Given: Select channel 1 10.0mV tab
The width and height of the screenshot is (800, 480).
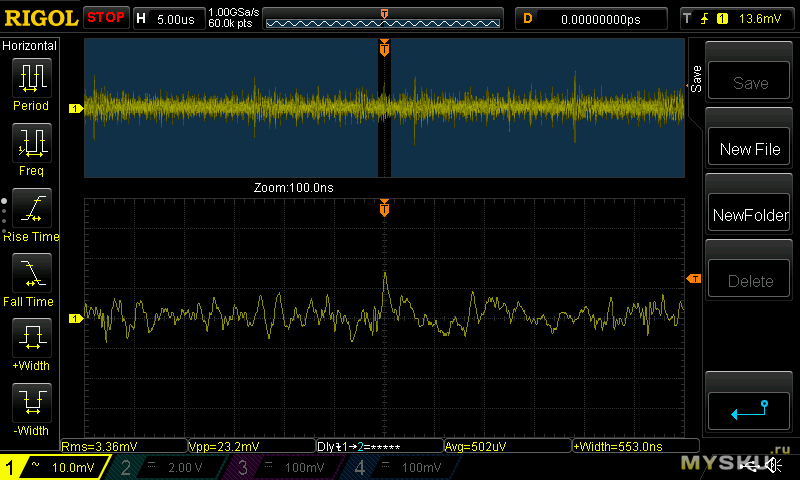Looking at the screenshot, I should [54, 467].
